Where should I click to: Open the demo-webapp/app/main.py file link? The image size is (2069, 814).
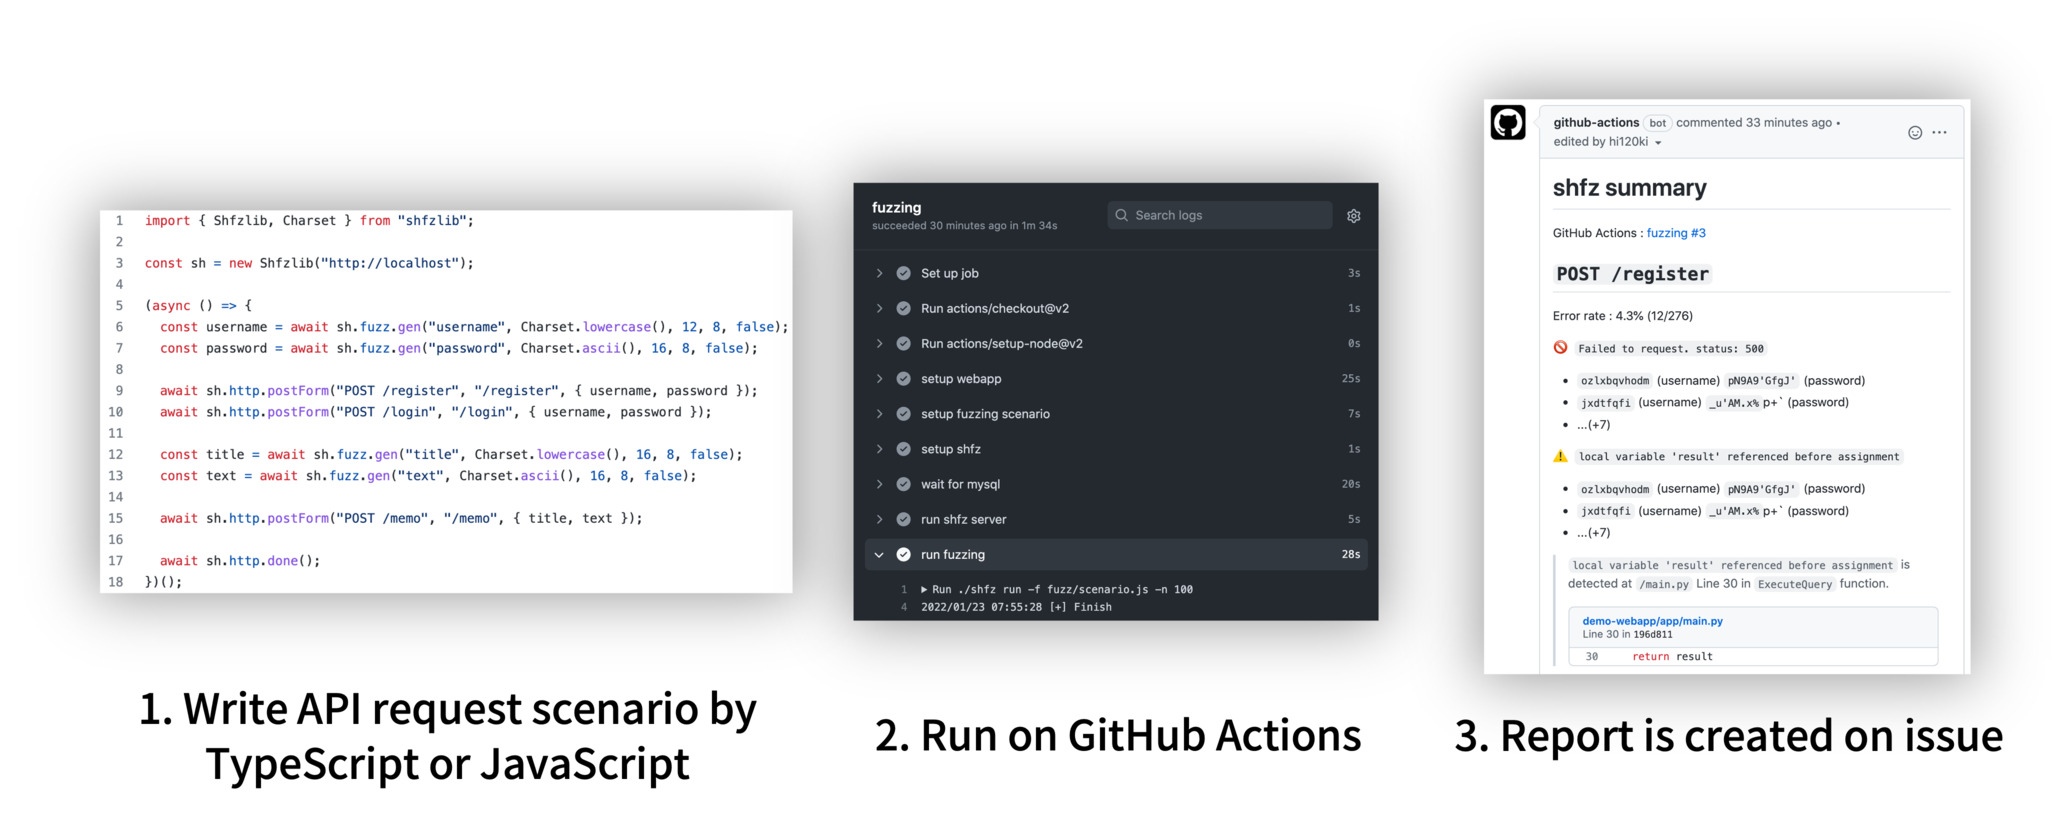(x=1652, y=621)
